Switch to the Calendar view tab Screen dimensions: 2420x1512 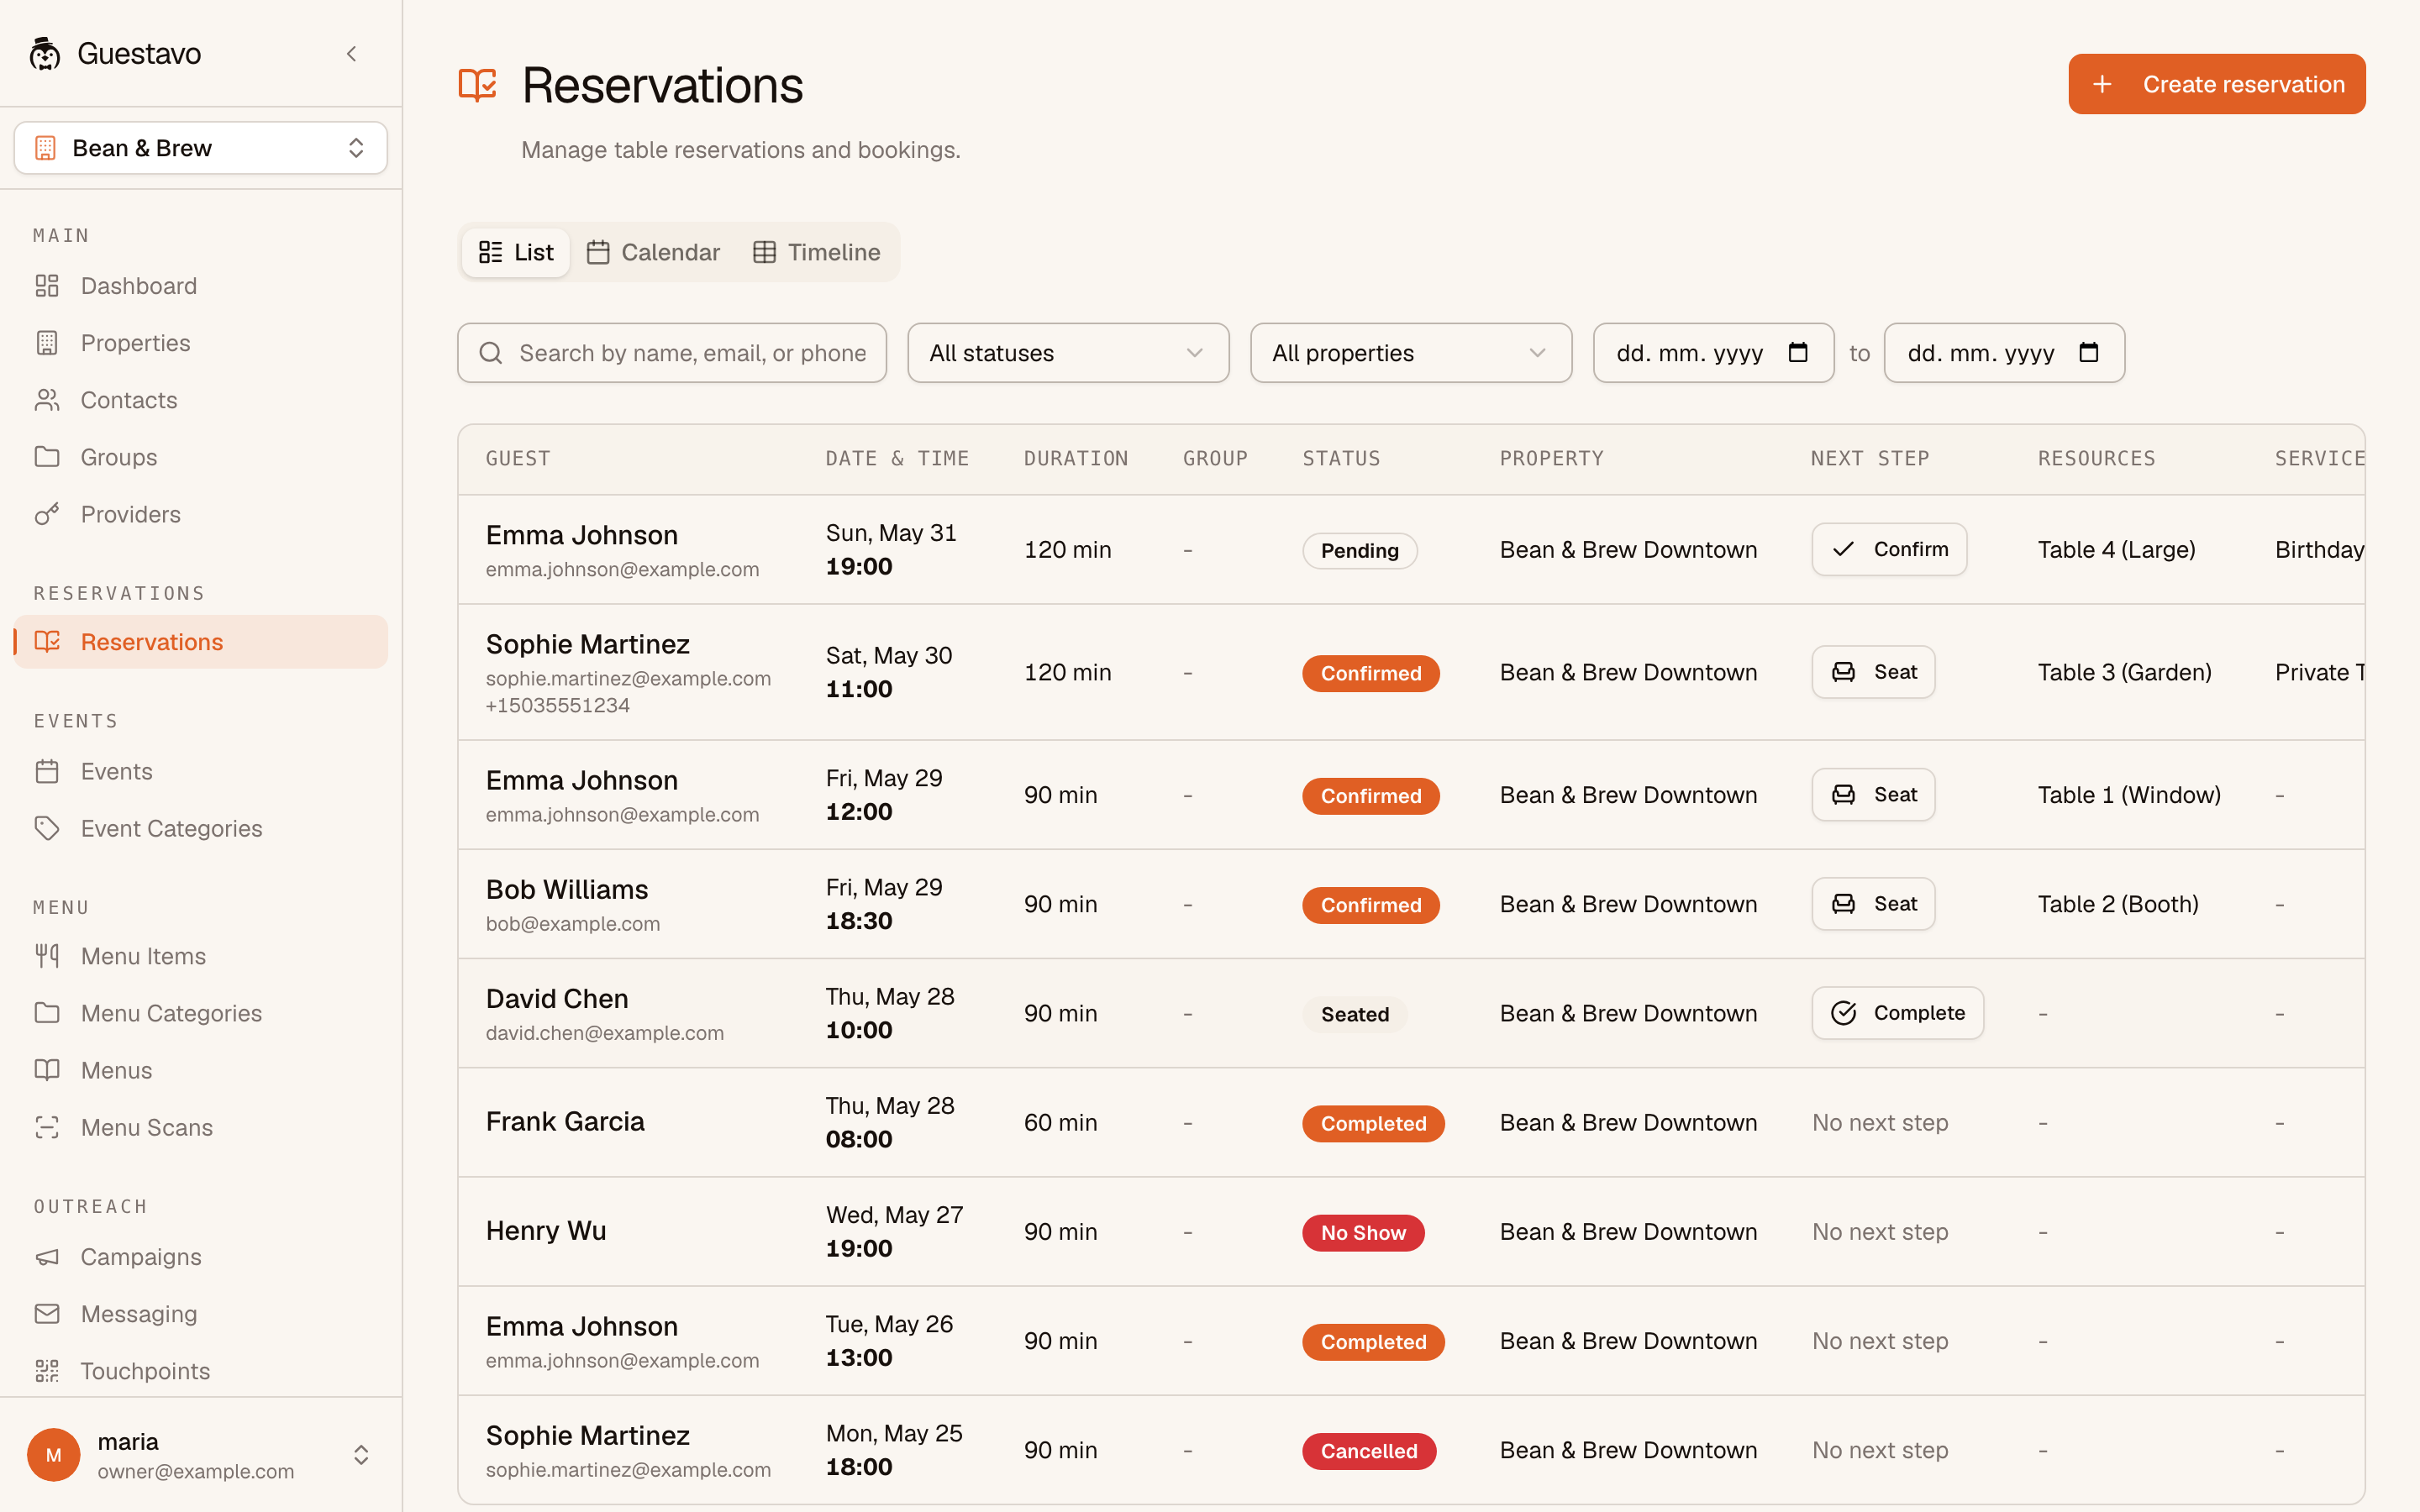click(653, 252)
